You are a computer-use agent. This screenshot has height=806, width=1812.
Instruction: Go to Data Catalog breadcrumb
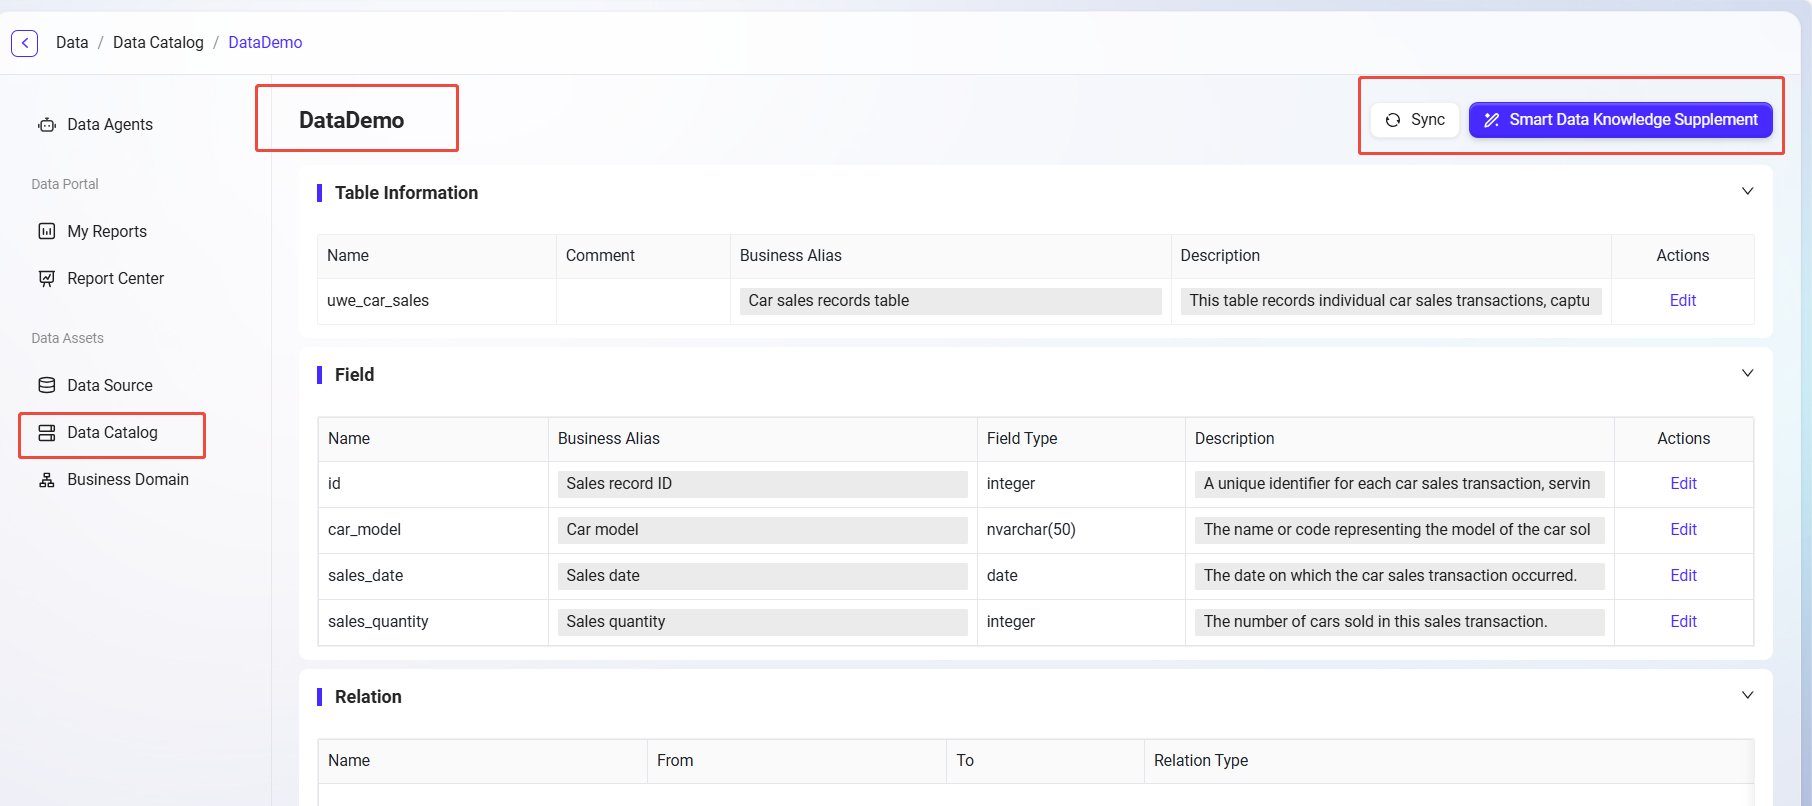(158, 42)
